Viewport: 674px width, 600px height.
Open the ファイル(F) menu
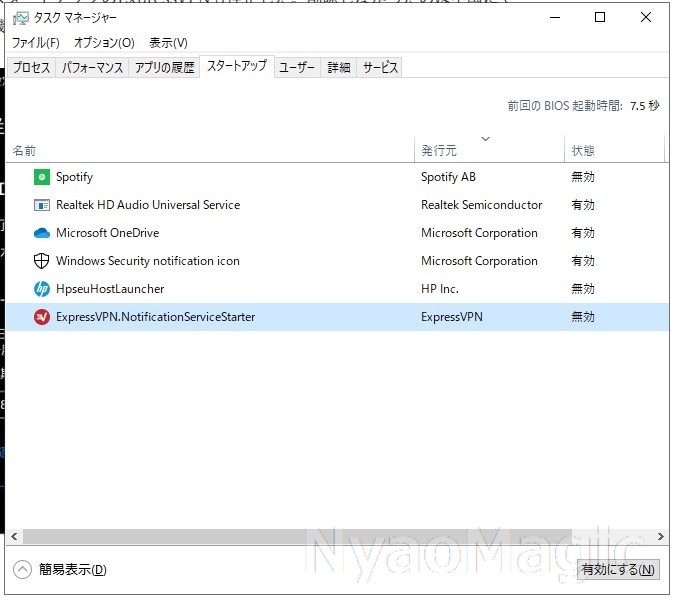36,43
